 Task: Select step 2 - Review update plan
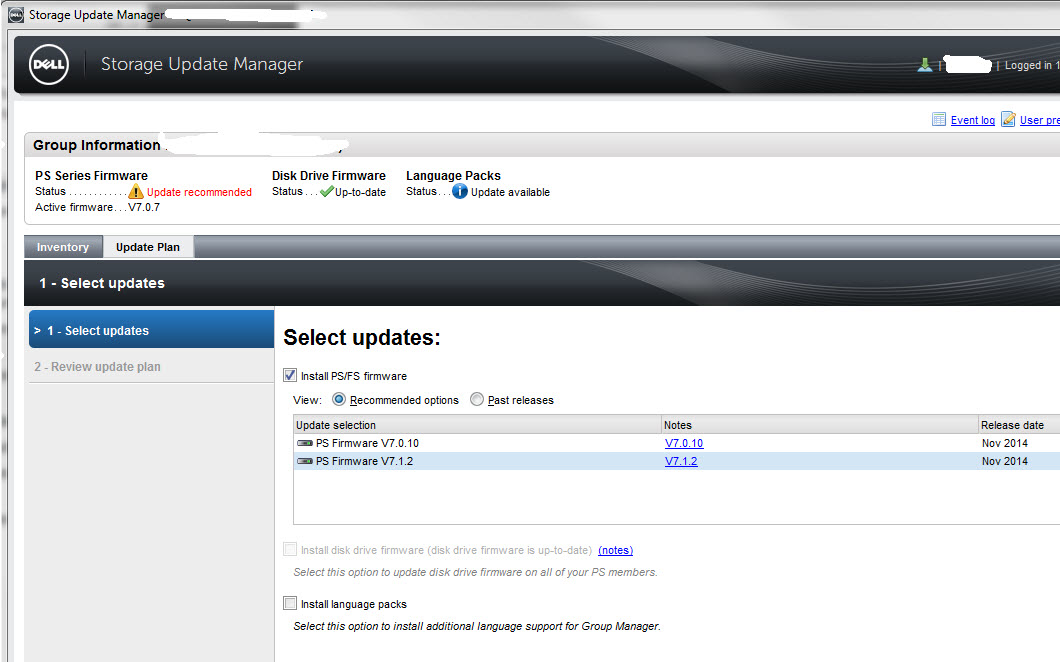(x=151, y=367)
